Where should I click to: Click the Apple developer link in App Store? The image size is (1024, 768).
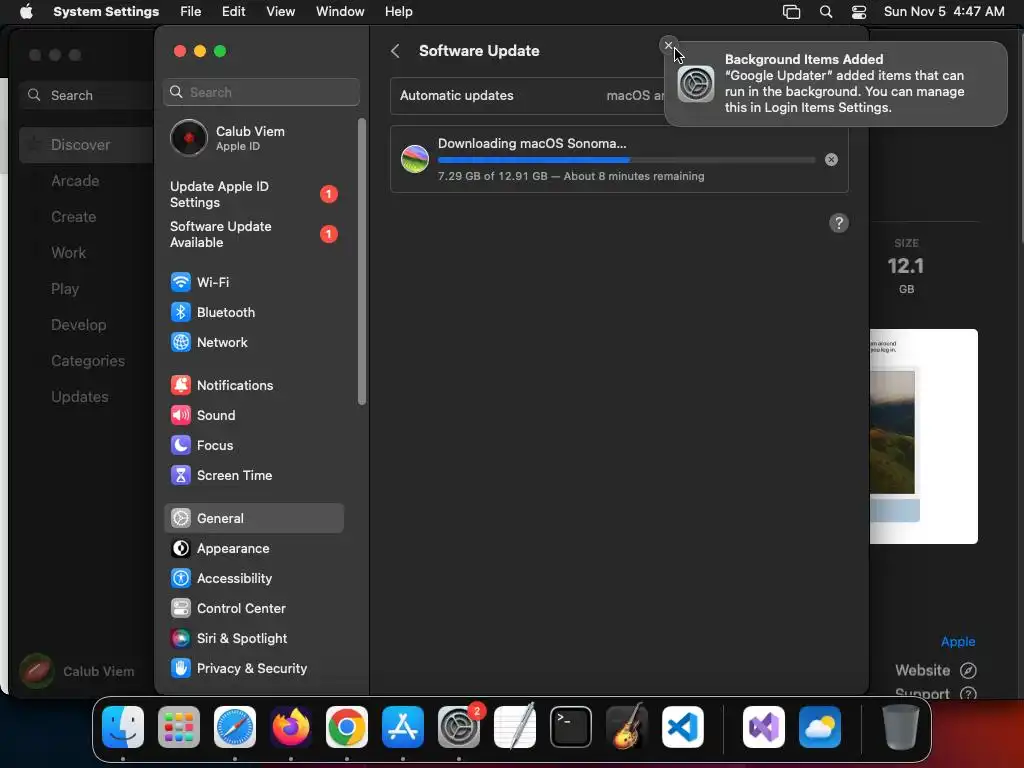pos(957,641)
